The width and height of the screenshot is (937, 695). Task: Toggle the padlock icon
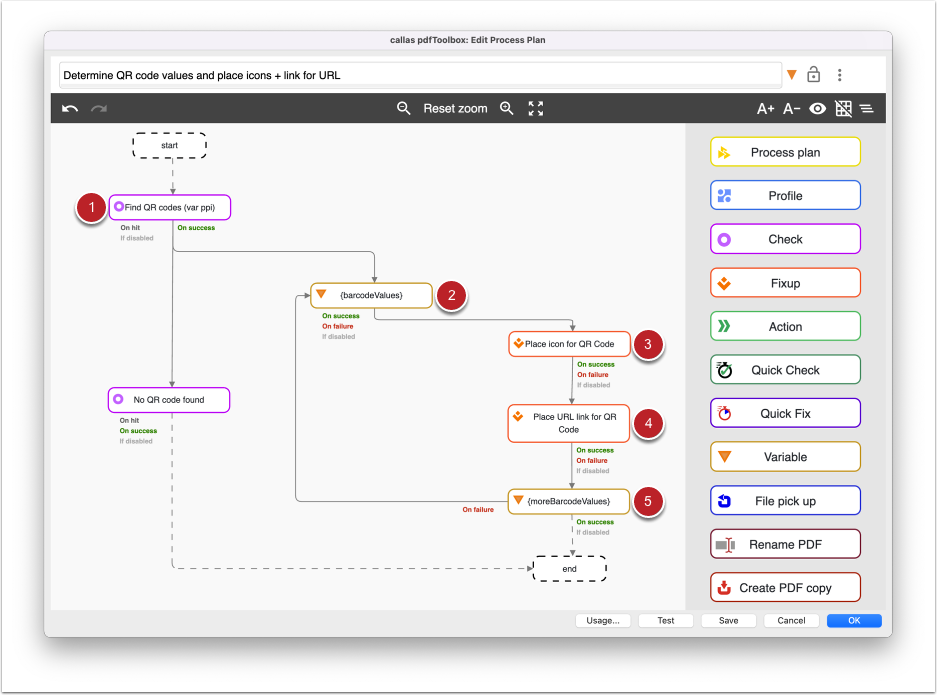click(x=813, y=74)
